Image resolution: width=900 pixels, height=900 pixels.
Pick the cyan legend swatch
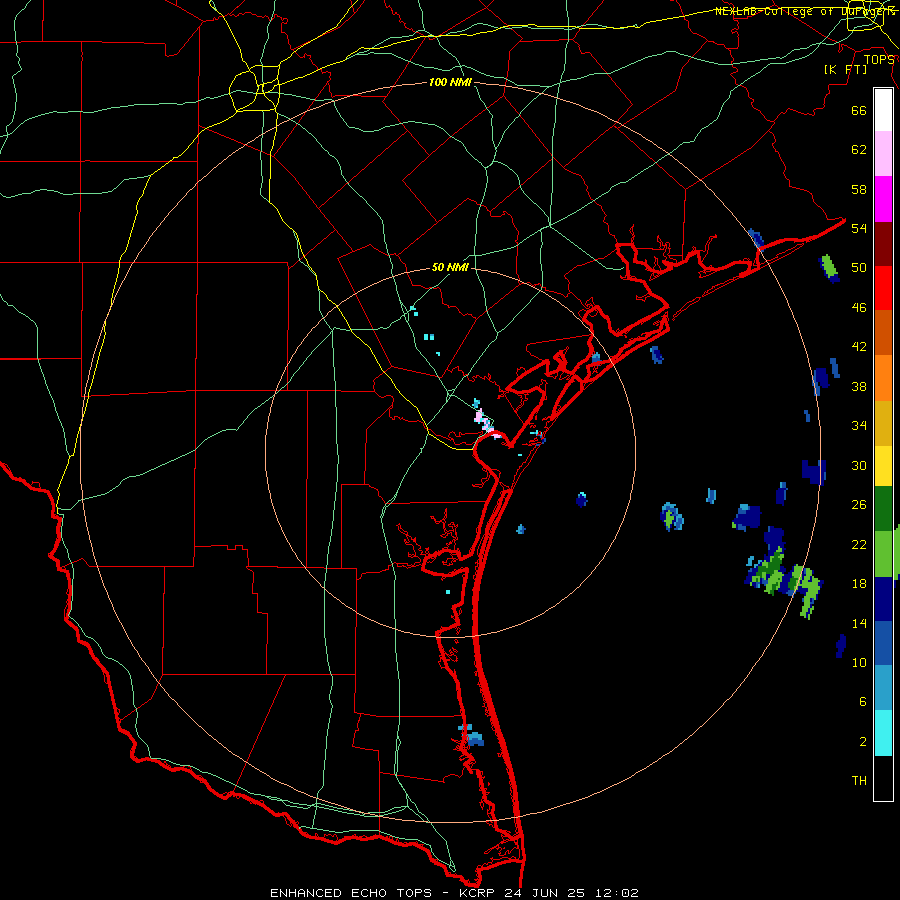click(883, 733)
